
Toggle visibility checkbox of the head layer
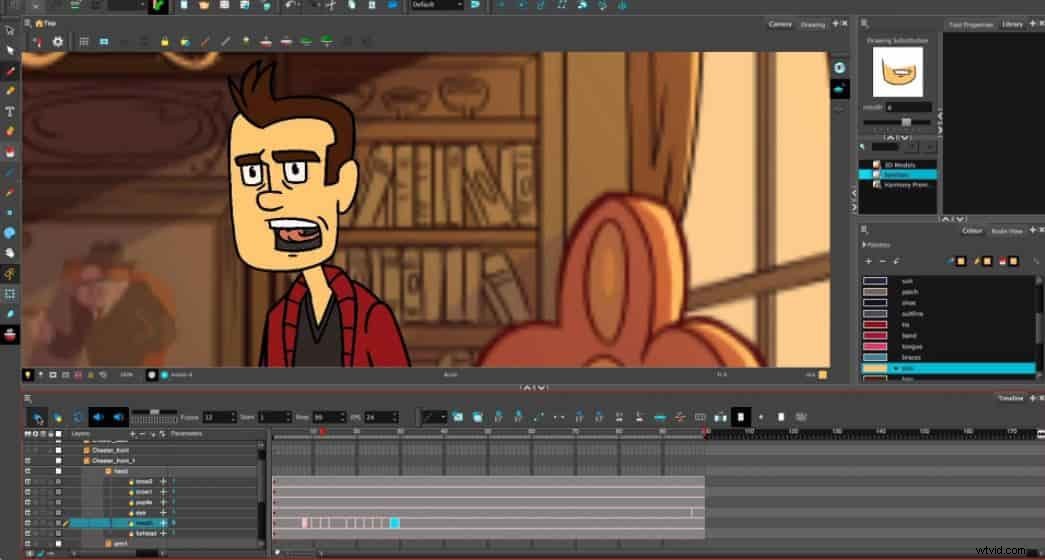[x=58, y=471]
